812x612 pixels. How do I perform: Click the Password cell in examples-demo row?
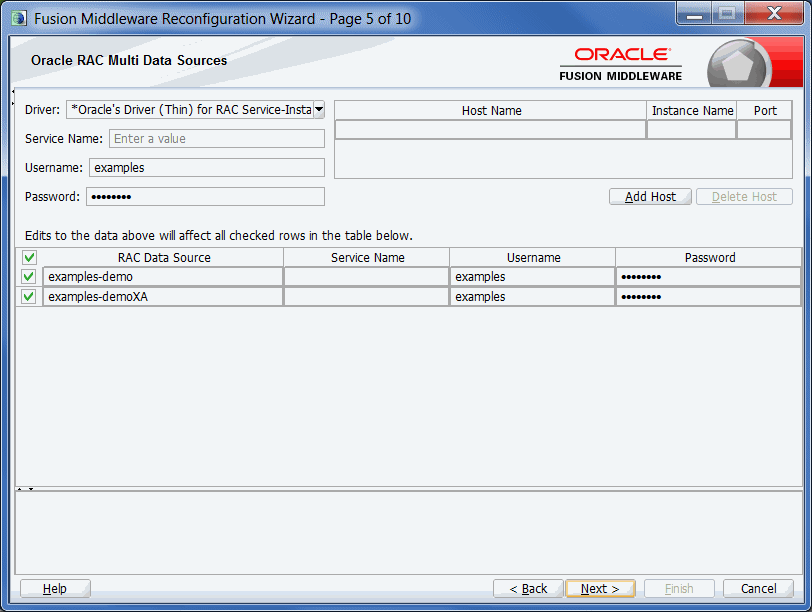[708, 276]
